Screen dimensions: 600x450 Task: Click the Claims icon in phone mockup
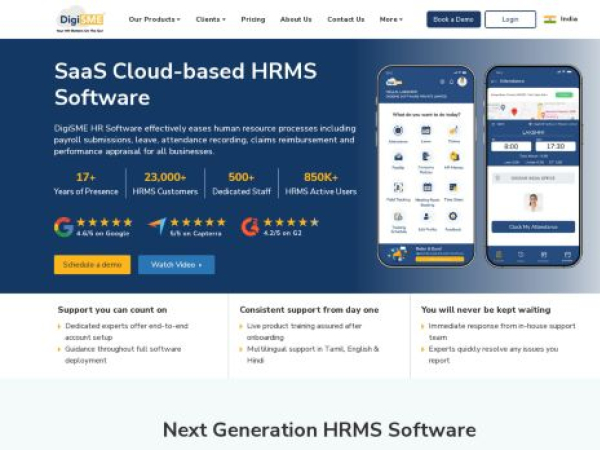click(453, 130)
